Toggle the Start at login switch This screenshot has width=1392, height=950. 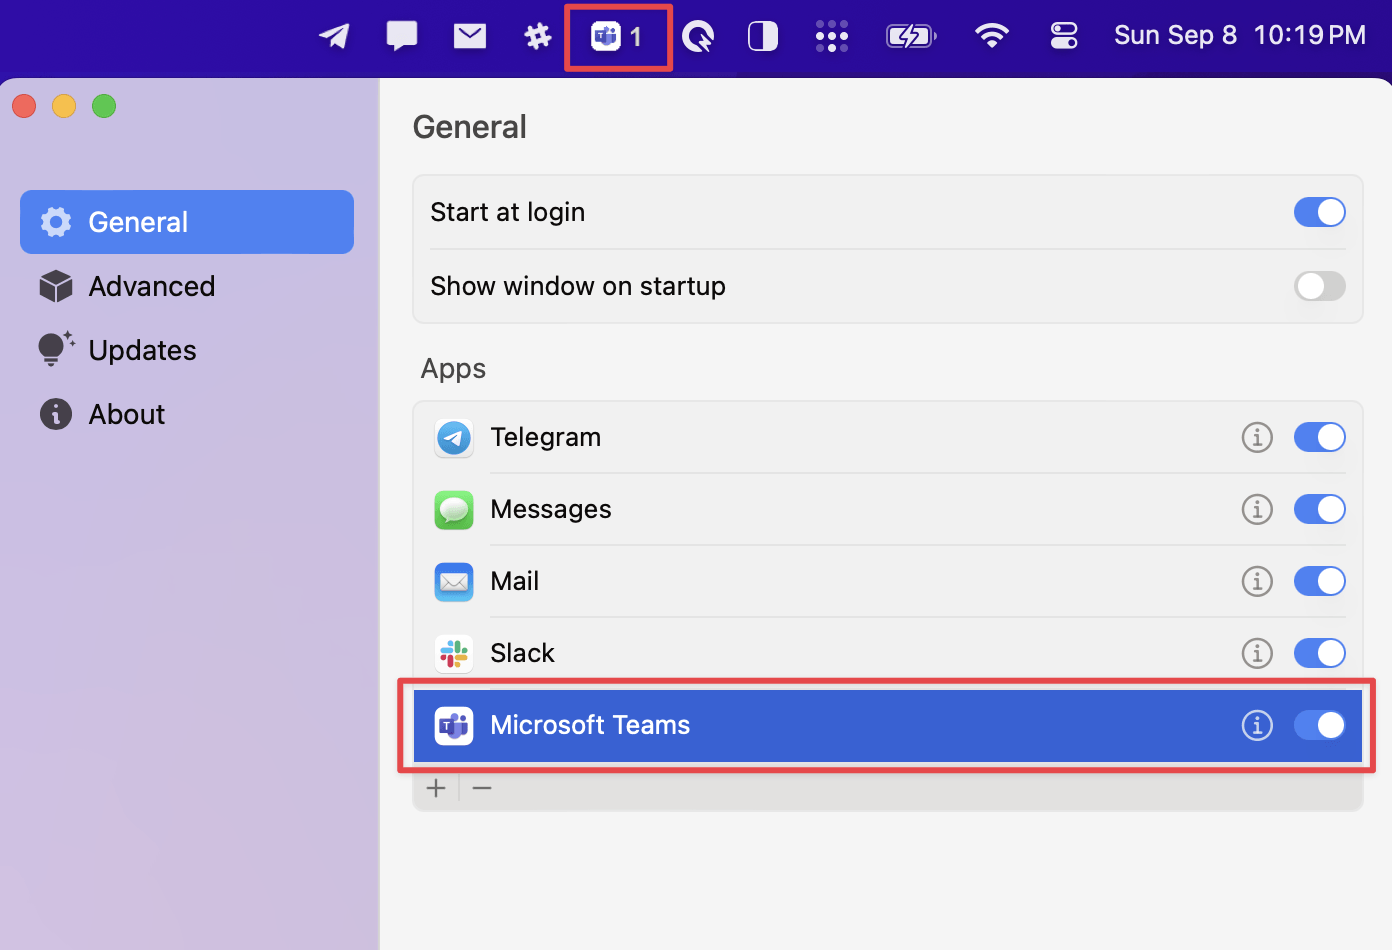[x=1320, y=212]
